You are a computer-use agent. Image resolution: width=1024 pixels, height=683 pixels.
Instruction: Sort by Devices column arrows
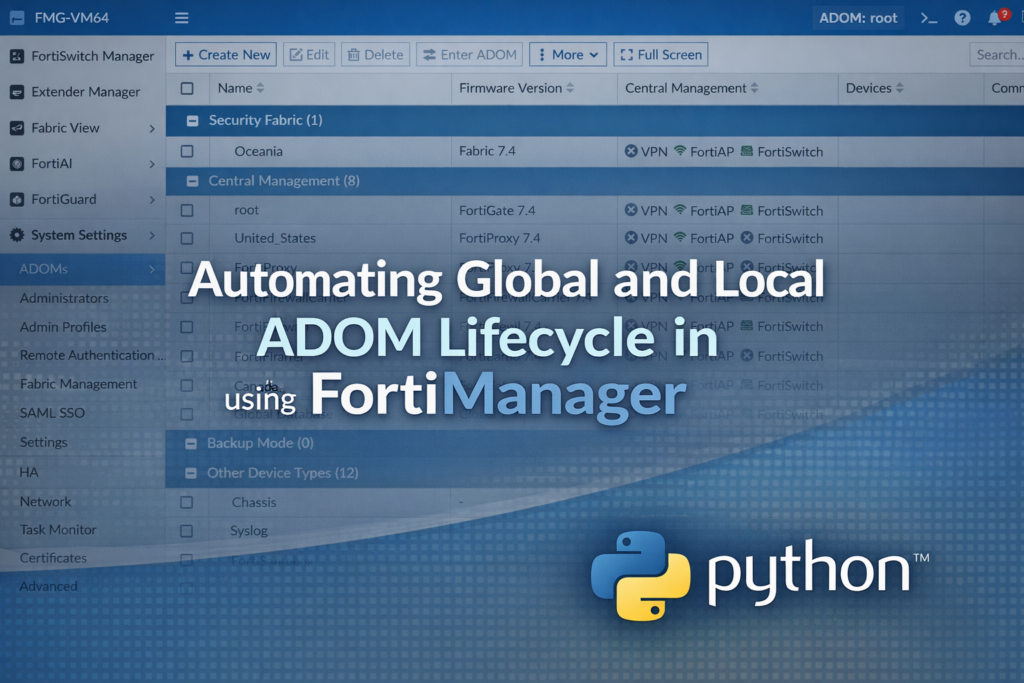(x=900, y=88)
